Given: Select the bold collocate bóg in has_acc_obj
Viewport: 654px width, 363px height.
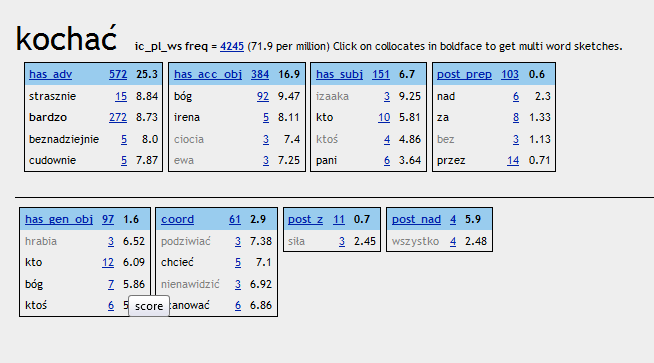Looking at the screenshot, I should point(183,96).
